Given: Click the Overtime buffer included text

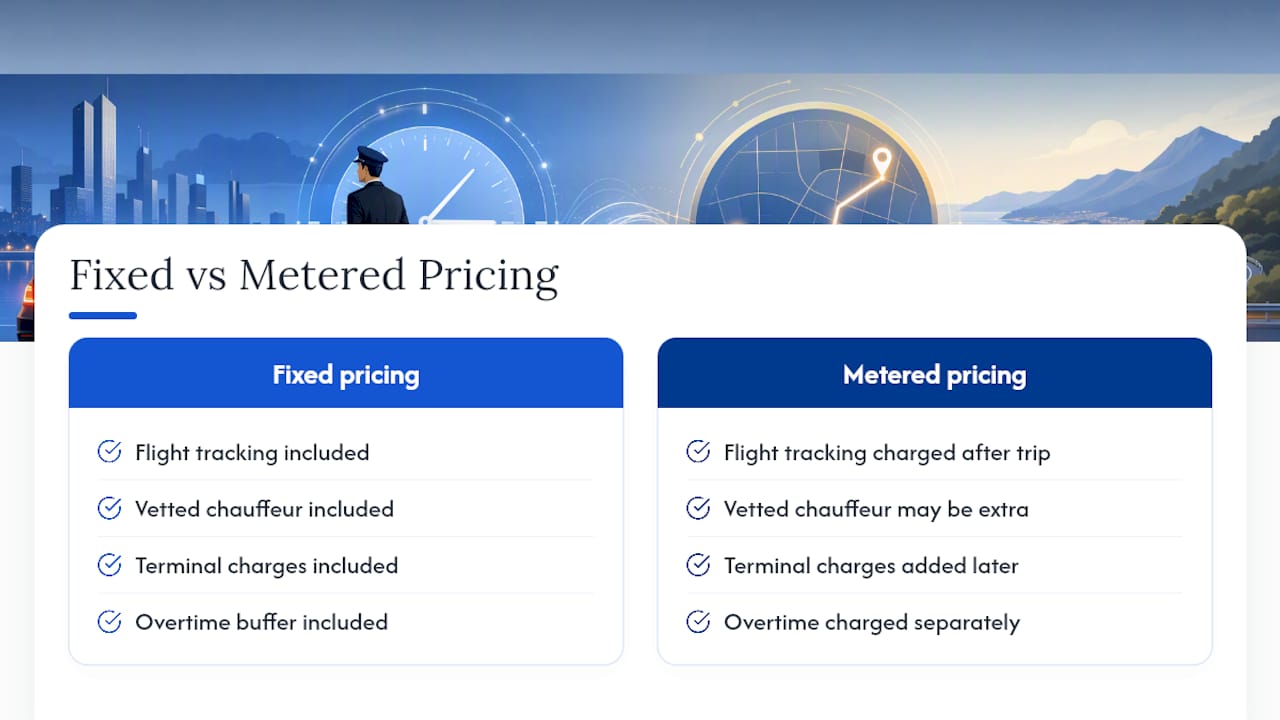Looking at the screenshot, I should click(261, 622).
